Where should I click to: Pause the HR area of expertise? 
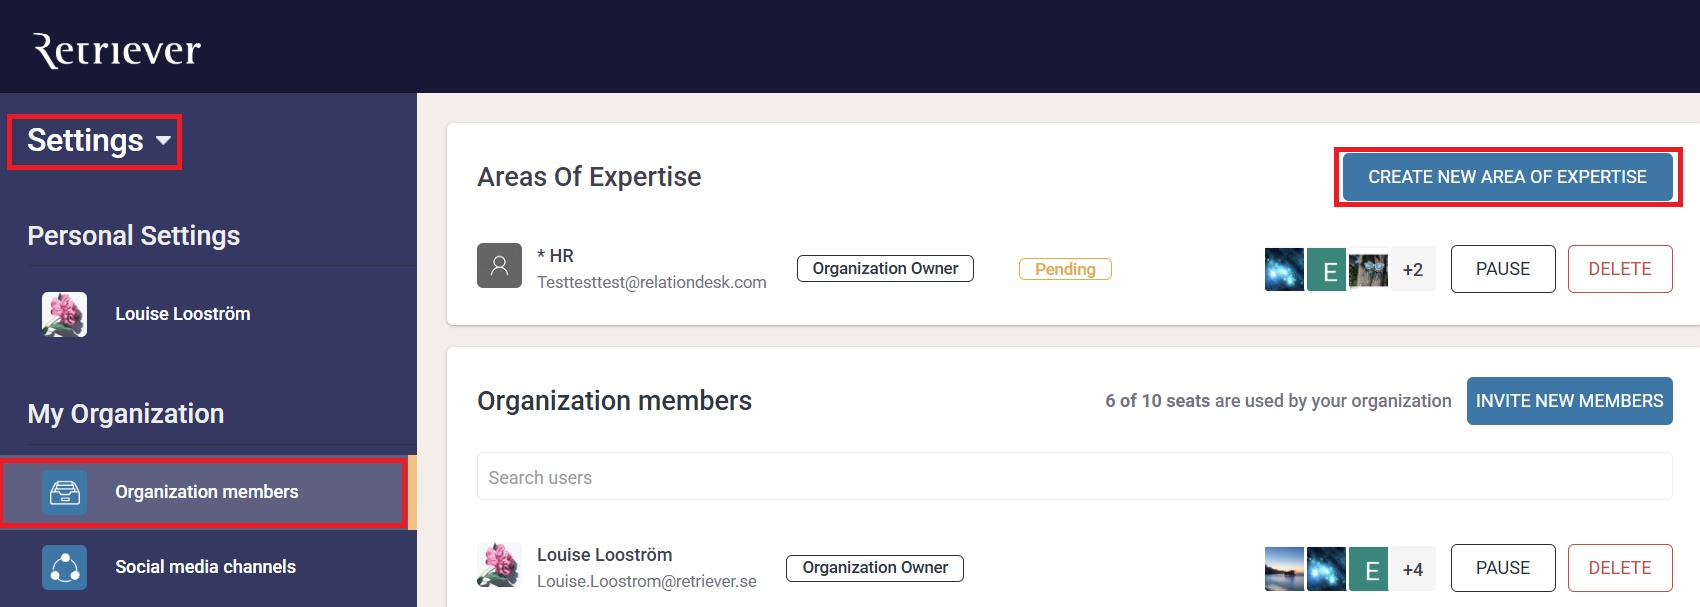click(x=1502, y=269)
